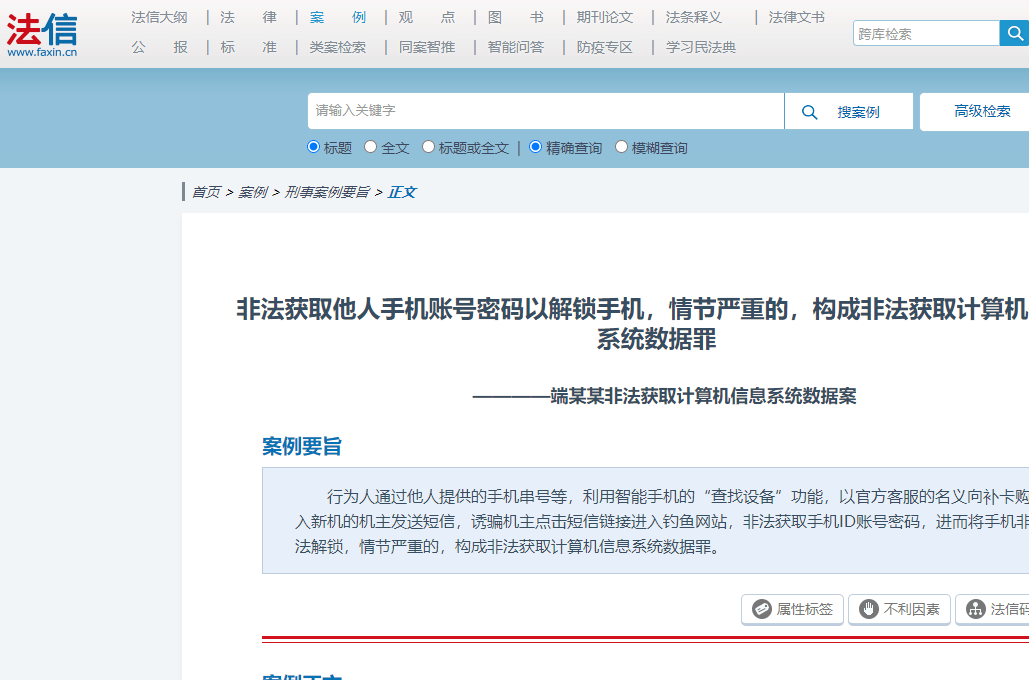Select the 标题 radio button
This screenshot has height=680, width=1029.
point(314,147)
